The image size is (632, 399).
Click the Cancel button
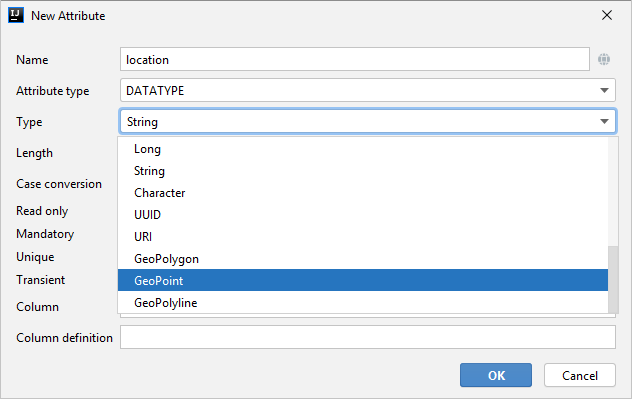[580, 375]
